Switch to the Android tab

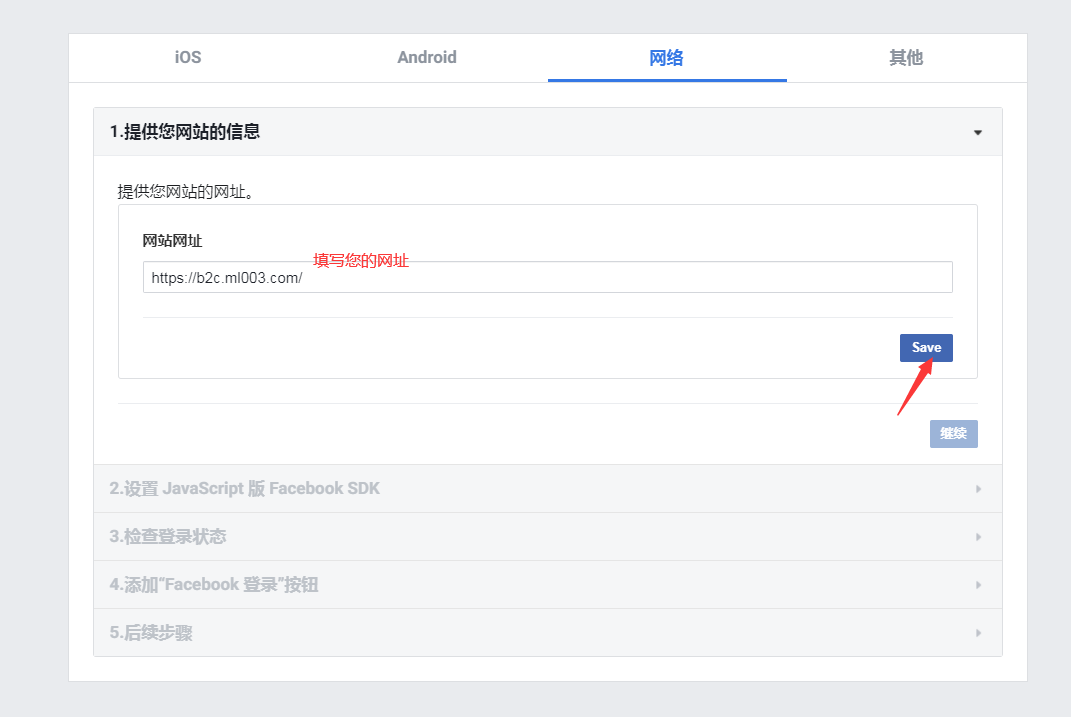coord(427,57)
